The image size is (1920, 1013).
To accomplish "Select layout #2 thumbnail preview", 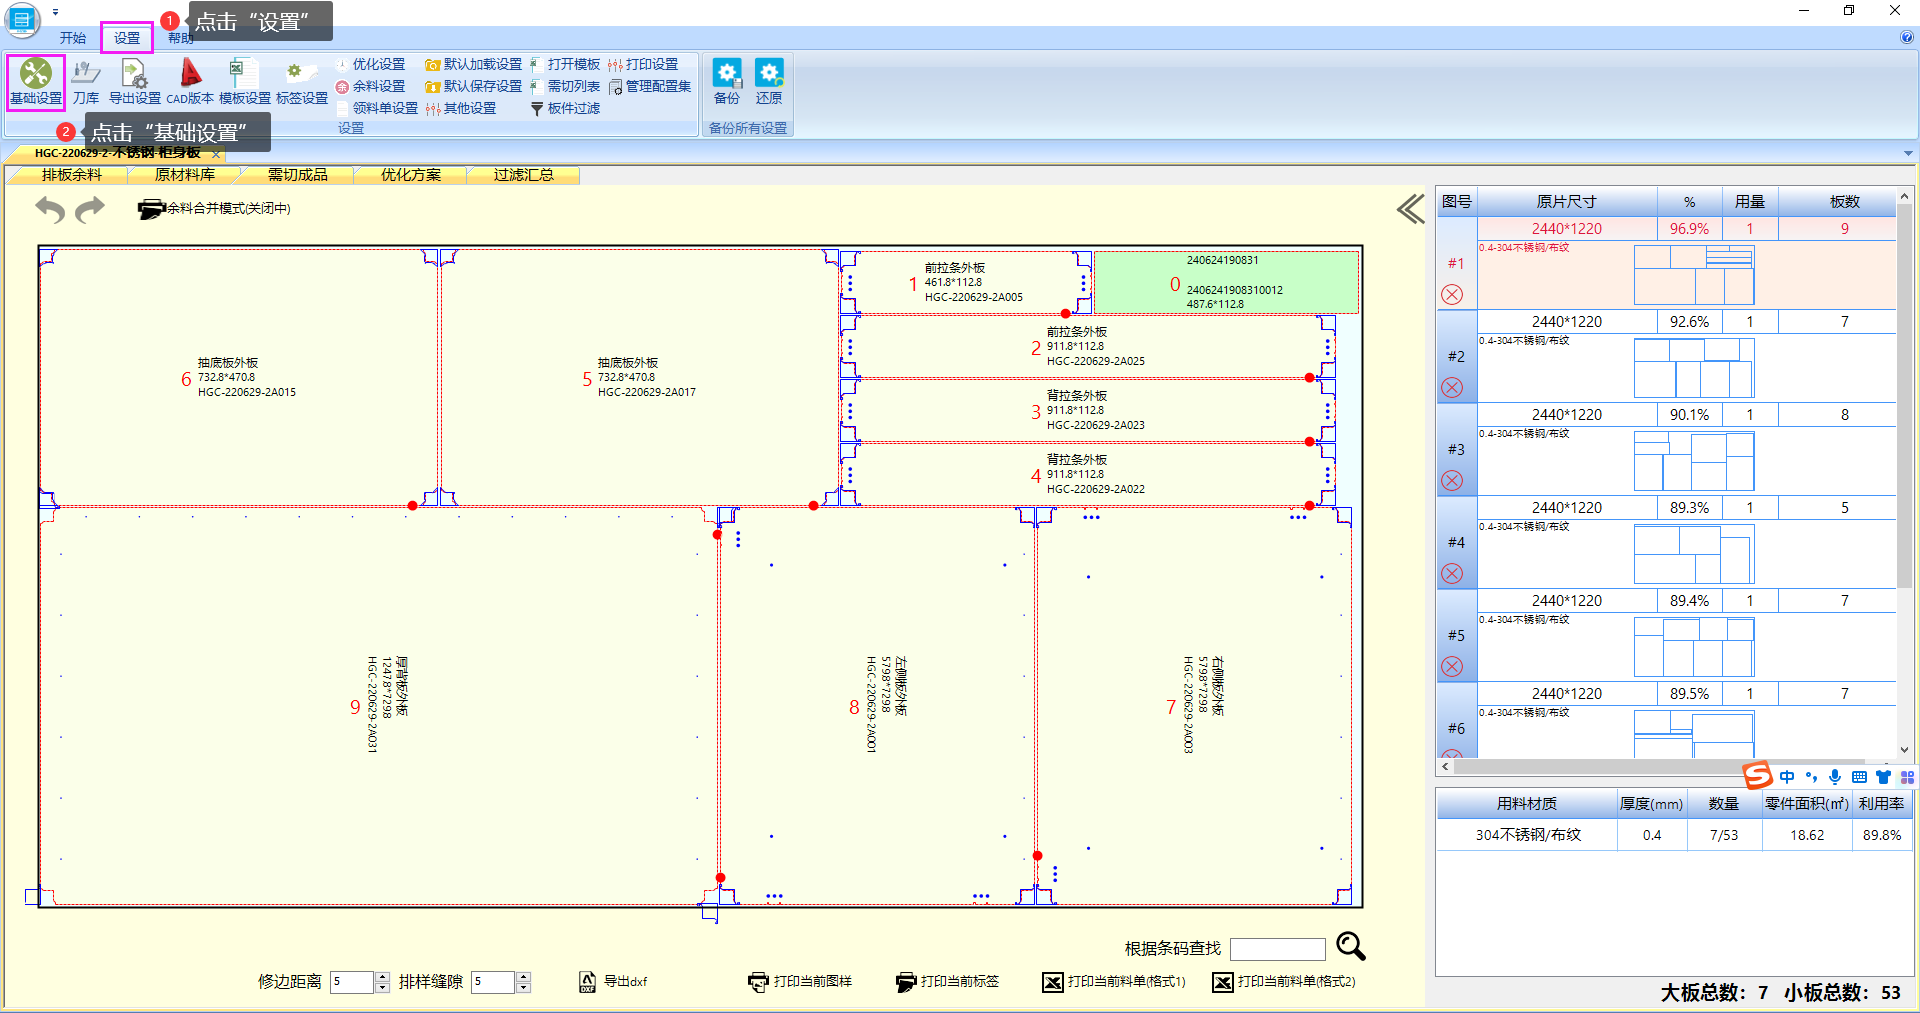I will tap(1694, 368).
